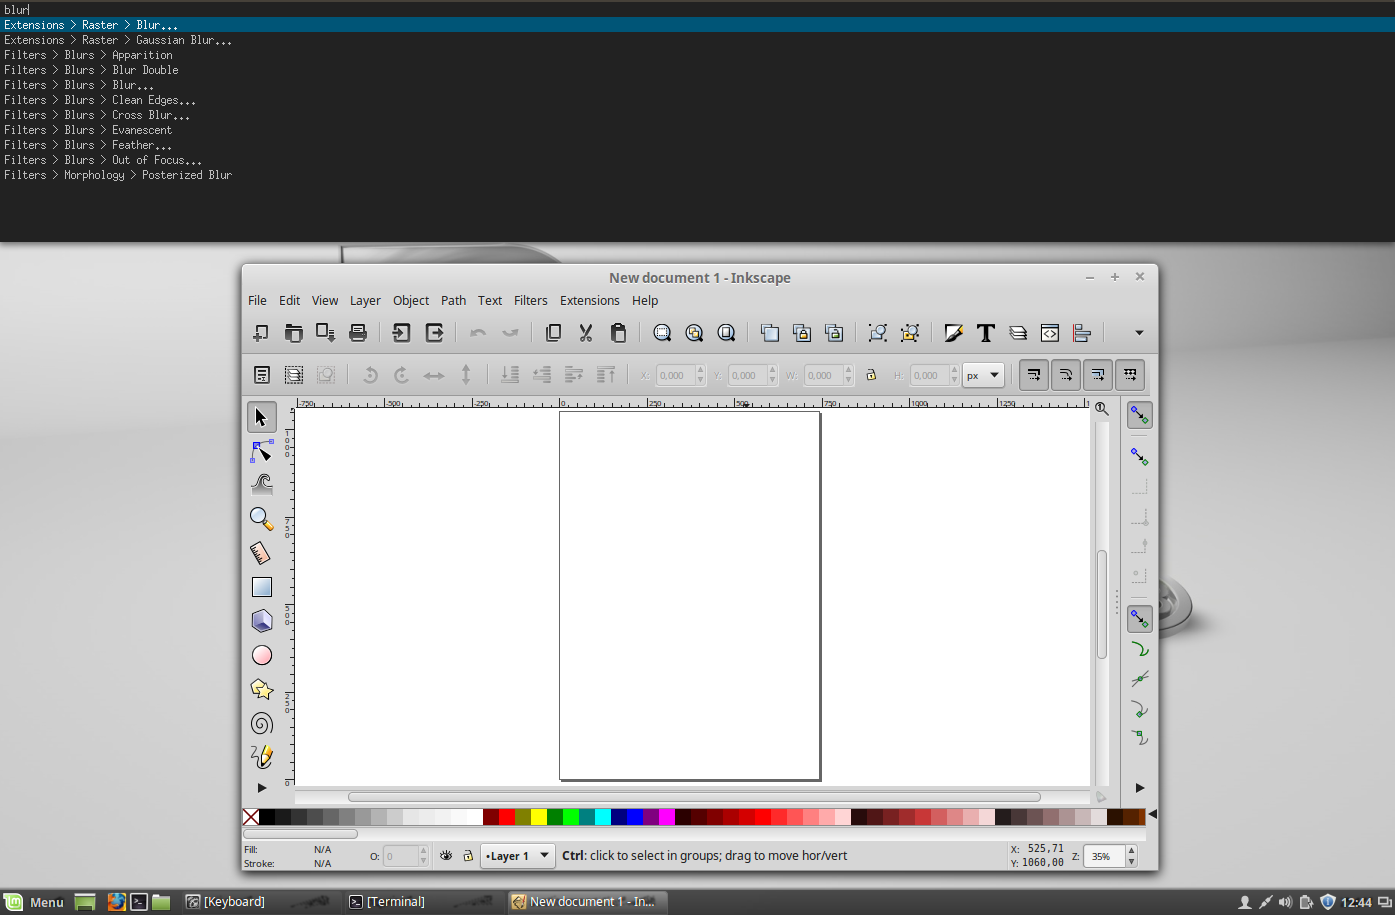Image resolution: width=1395 pixels, height=915 pixels.
Task: Open the units dropdown showing px
Action: (983, 374)
